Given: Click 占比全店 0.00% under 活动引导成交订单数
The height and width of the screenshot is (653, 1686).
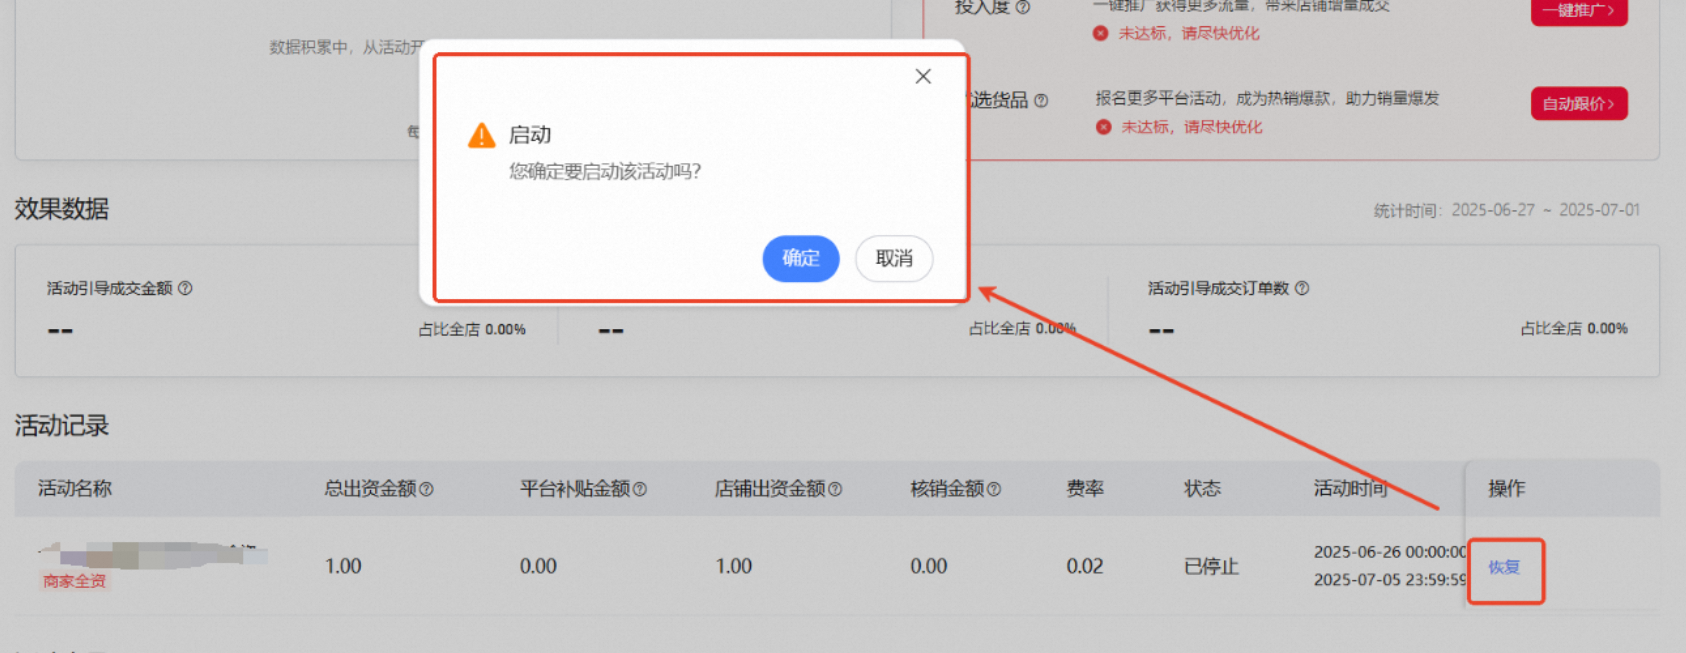Looking at the screenshot, I should click(x=1574, y=328).
